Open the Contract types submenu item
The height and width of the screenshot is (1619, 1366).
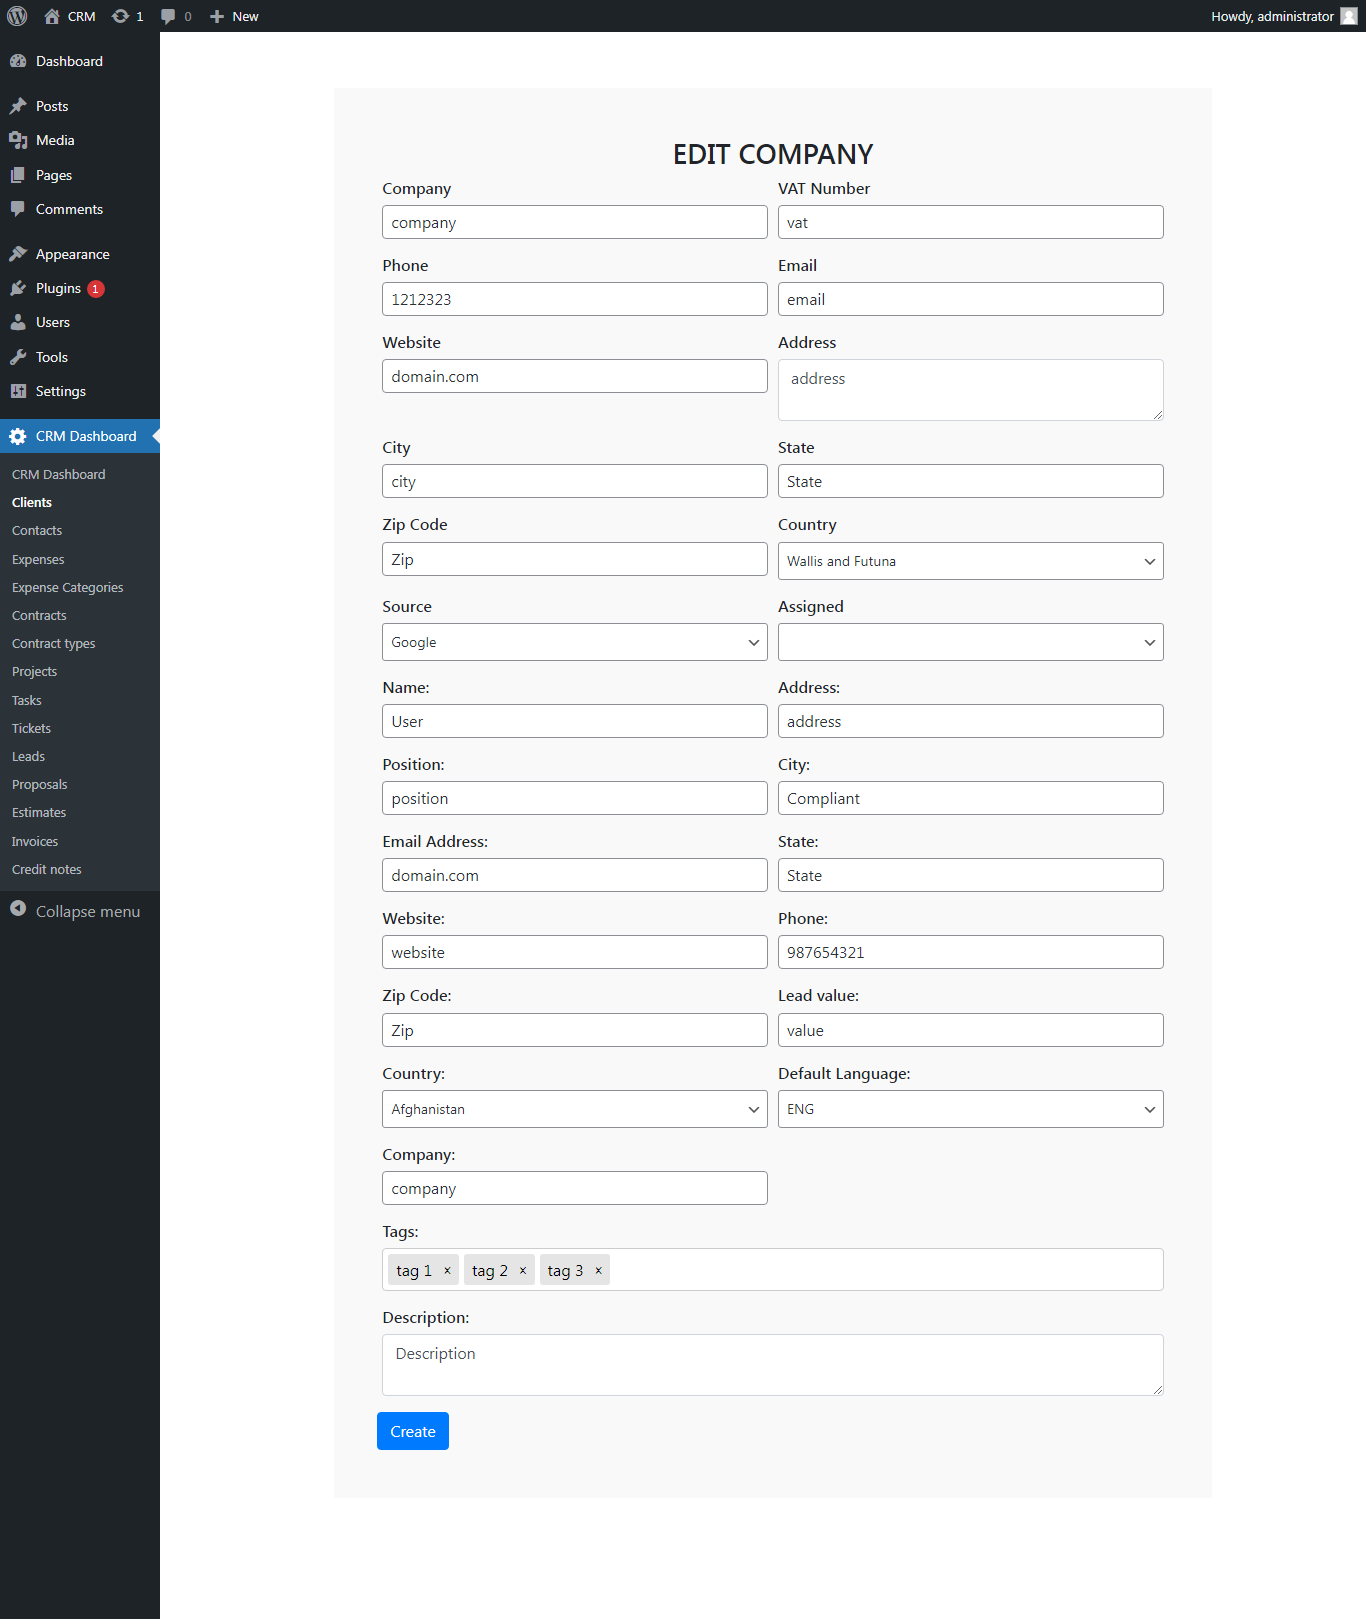(x=54, y=643)
